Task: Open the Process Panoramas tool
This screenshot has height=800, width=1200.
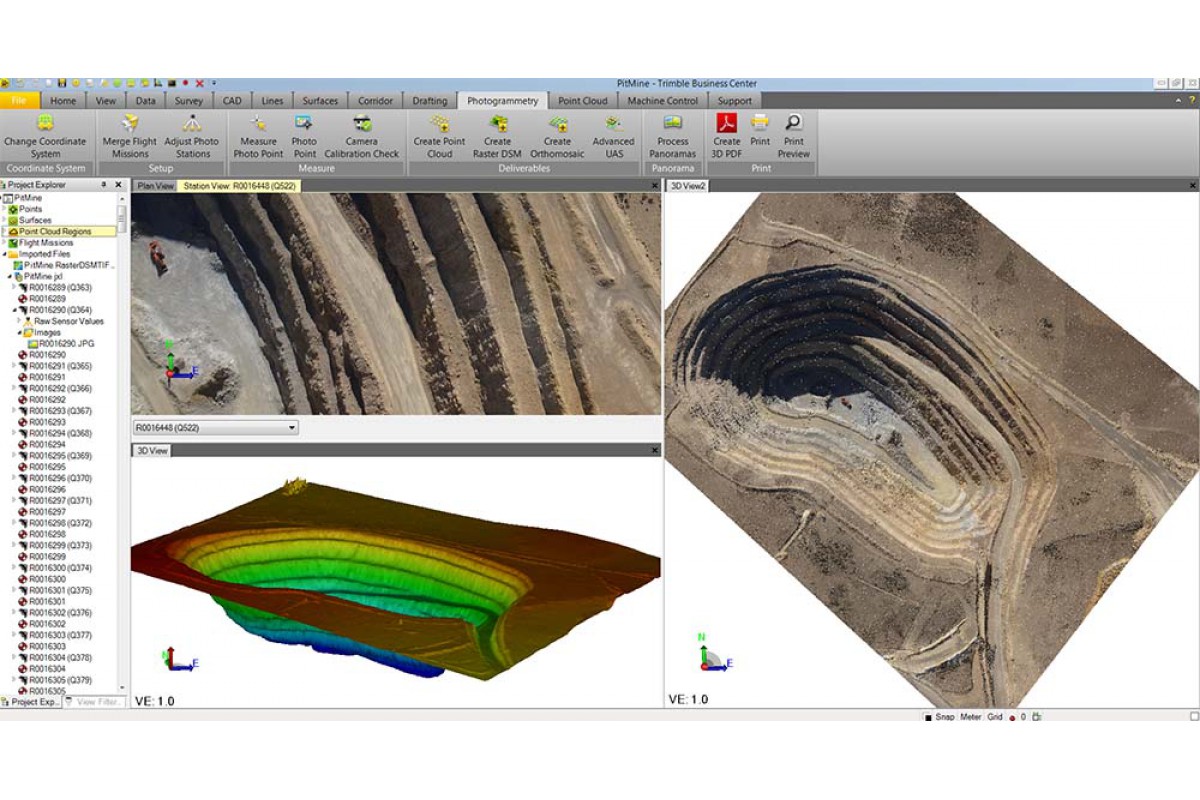Action: coord(673,123)
